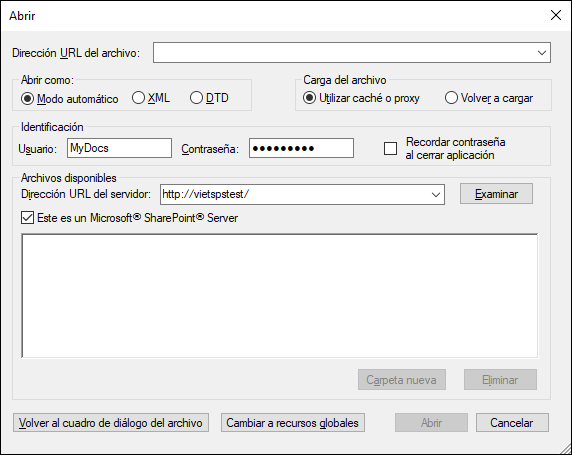
Task: Click inside the file URL input box
Action: tap(344, 53)
